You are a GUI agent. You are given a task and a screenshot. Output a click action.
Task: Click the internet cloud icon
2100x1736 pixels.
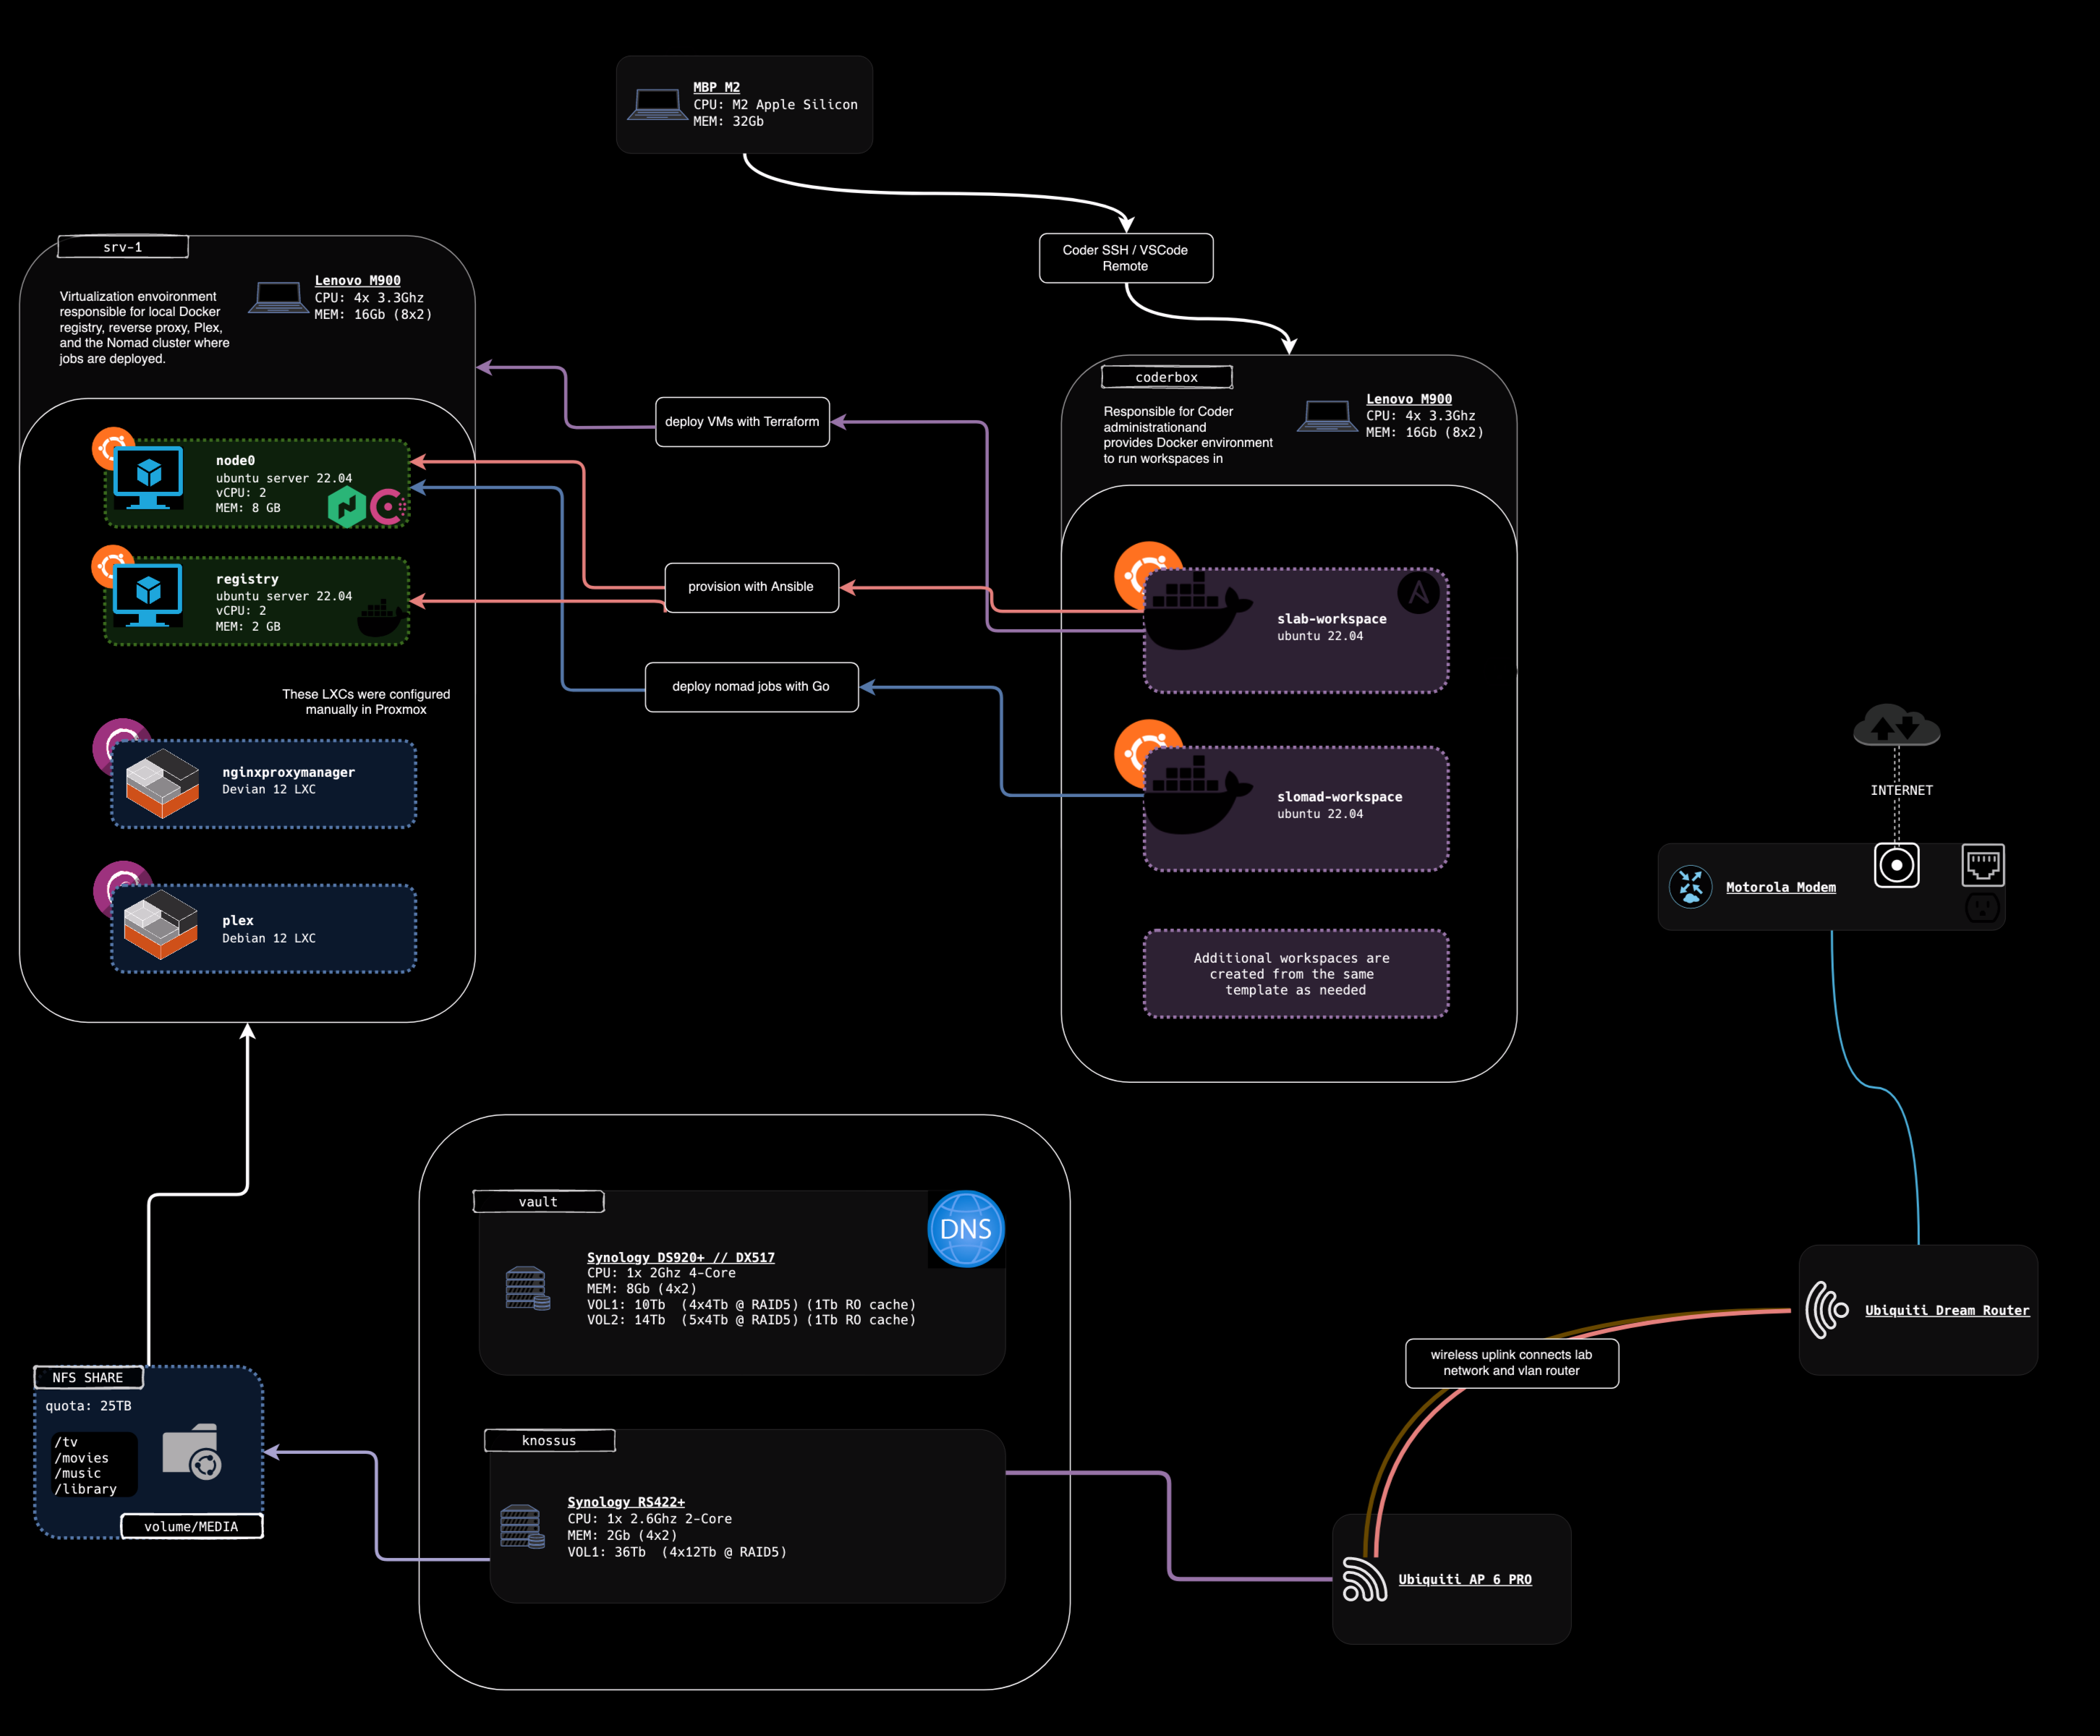(1896, 726)
